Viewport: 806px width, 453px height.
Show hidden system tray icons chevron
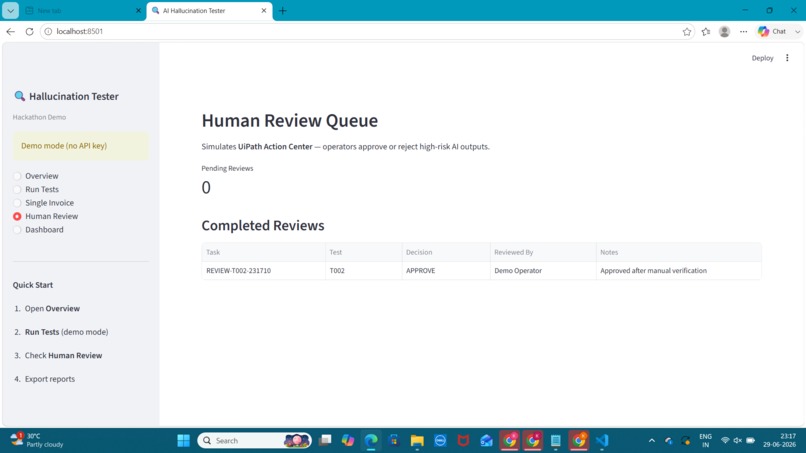point(652,441)
